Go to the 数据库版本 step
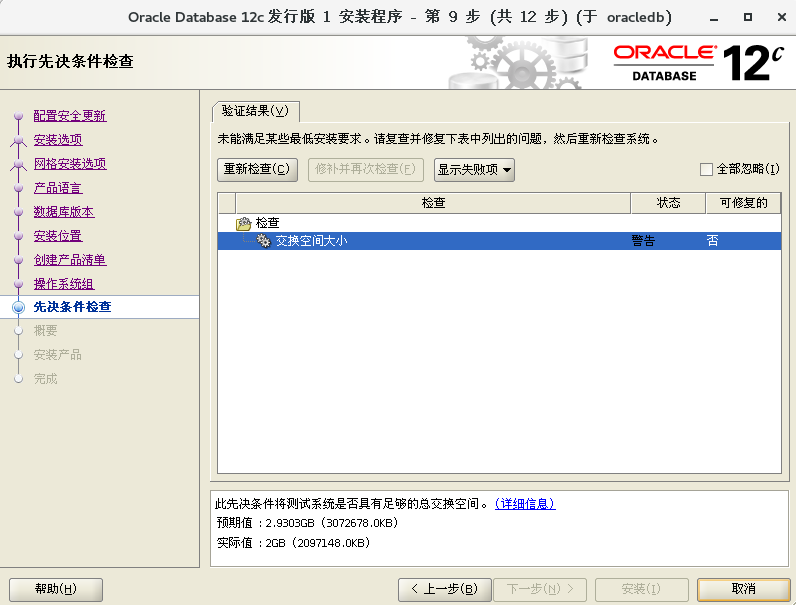Viewport: 796px width, 605px height. coord(64,212)
